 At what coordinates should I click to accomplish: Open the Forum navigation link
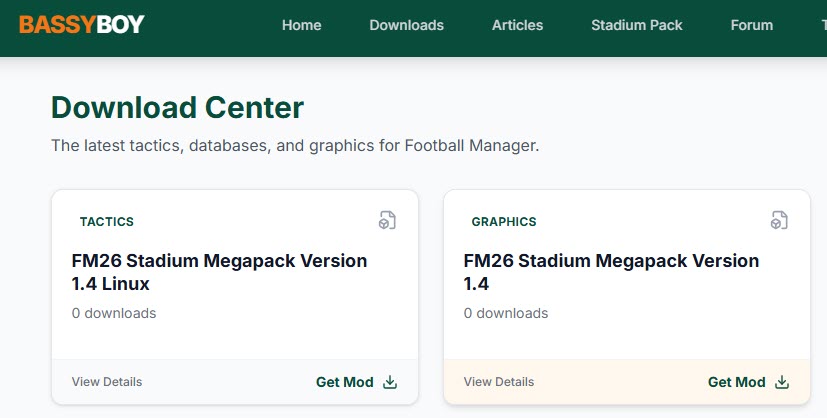pos(751,25)
